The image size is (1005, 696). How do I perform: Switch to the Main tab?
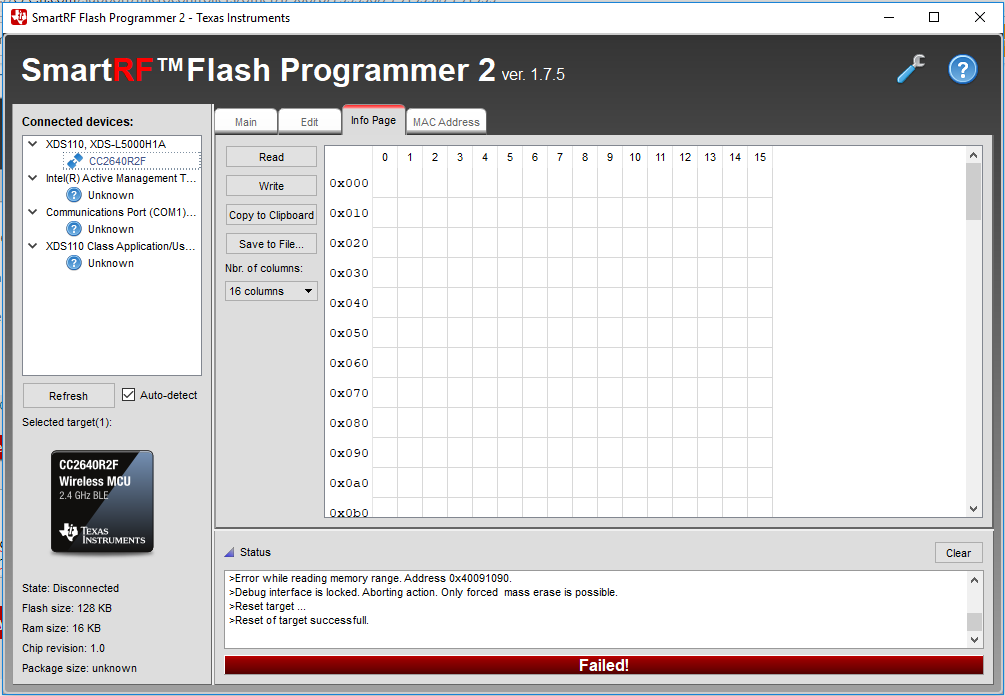[x=245, y=122]
